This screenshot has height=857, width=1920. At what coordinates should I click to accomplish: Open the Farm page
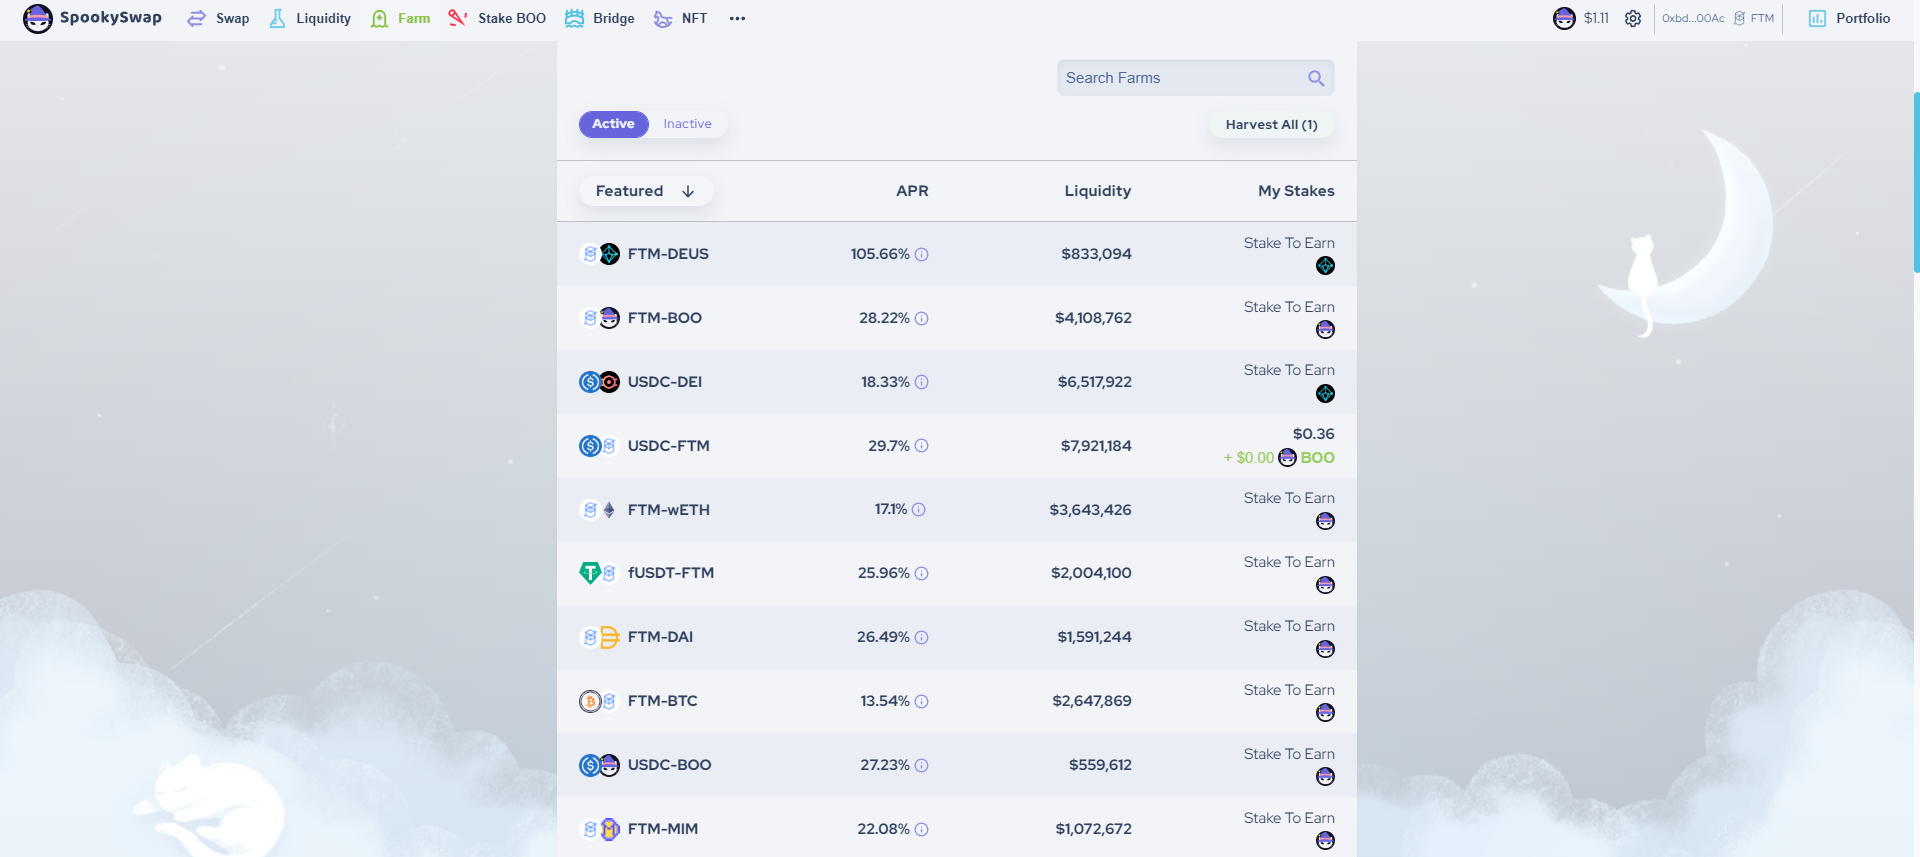pos(400,18)
